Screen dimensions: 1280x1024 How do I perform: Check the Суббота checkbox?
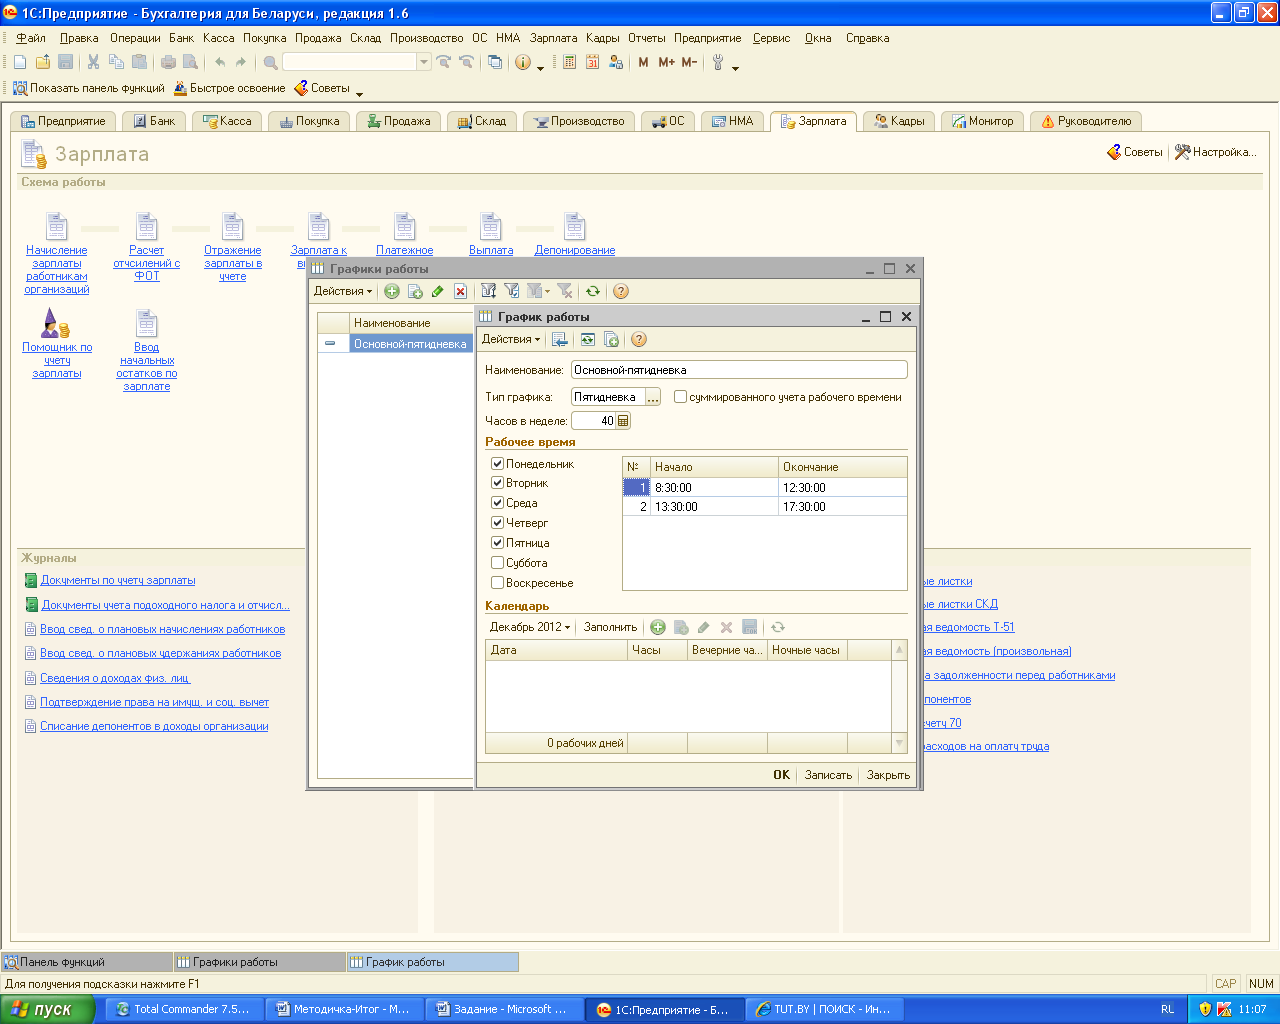point(497,563)
